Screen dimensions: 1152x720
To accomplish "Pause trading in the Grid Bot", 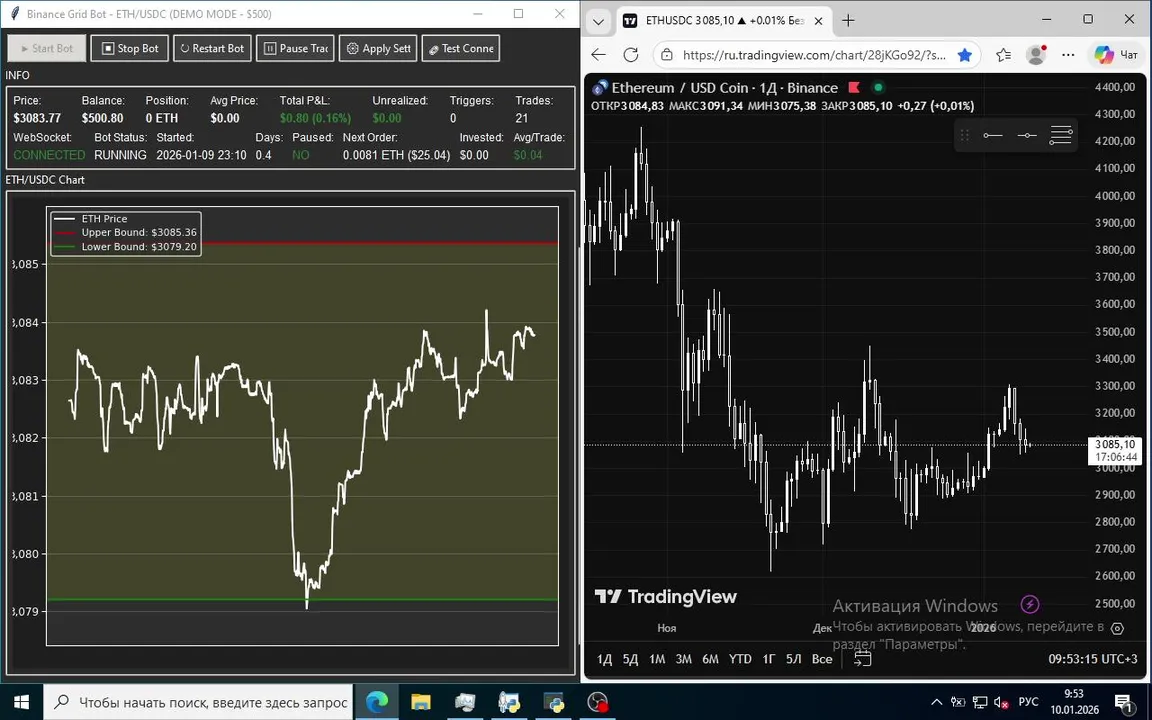I will [x=295, y=48].
